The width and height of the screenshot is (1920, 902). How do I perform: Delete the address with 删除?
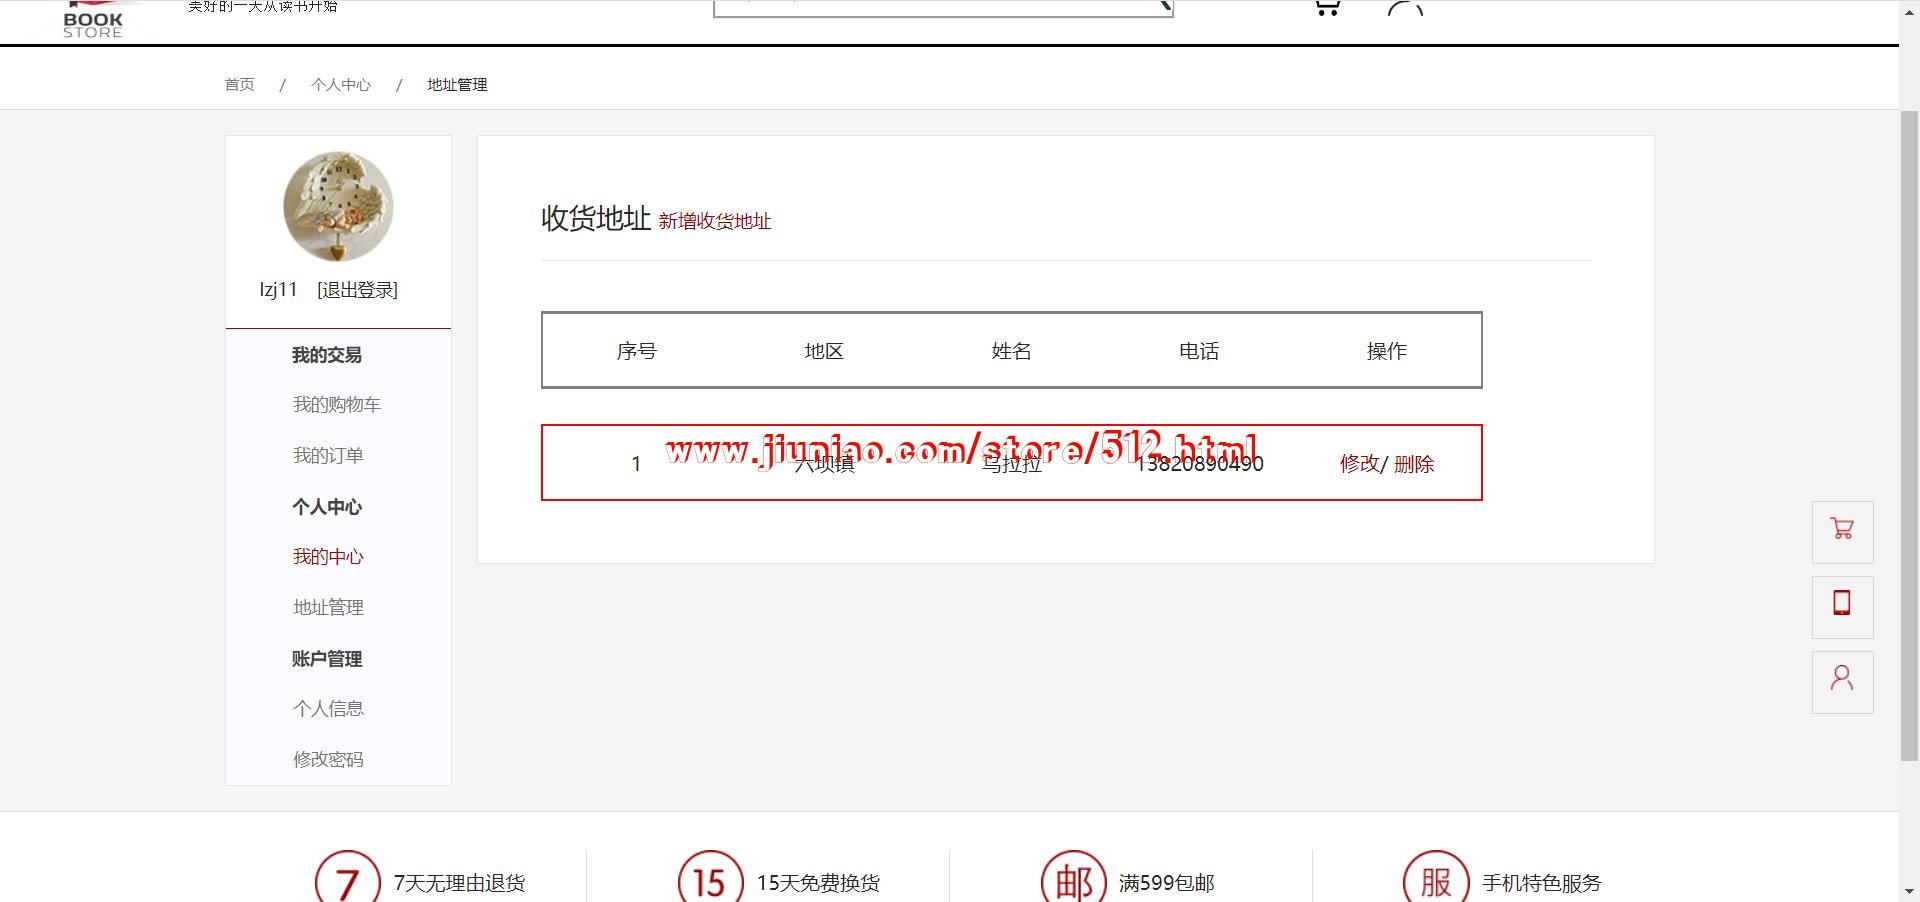(x=1414, y=464)
